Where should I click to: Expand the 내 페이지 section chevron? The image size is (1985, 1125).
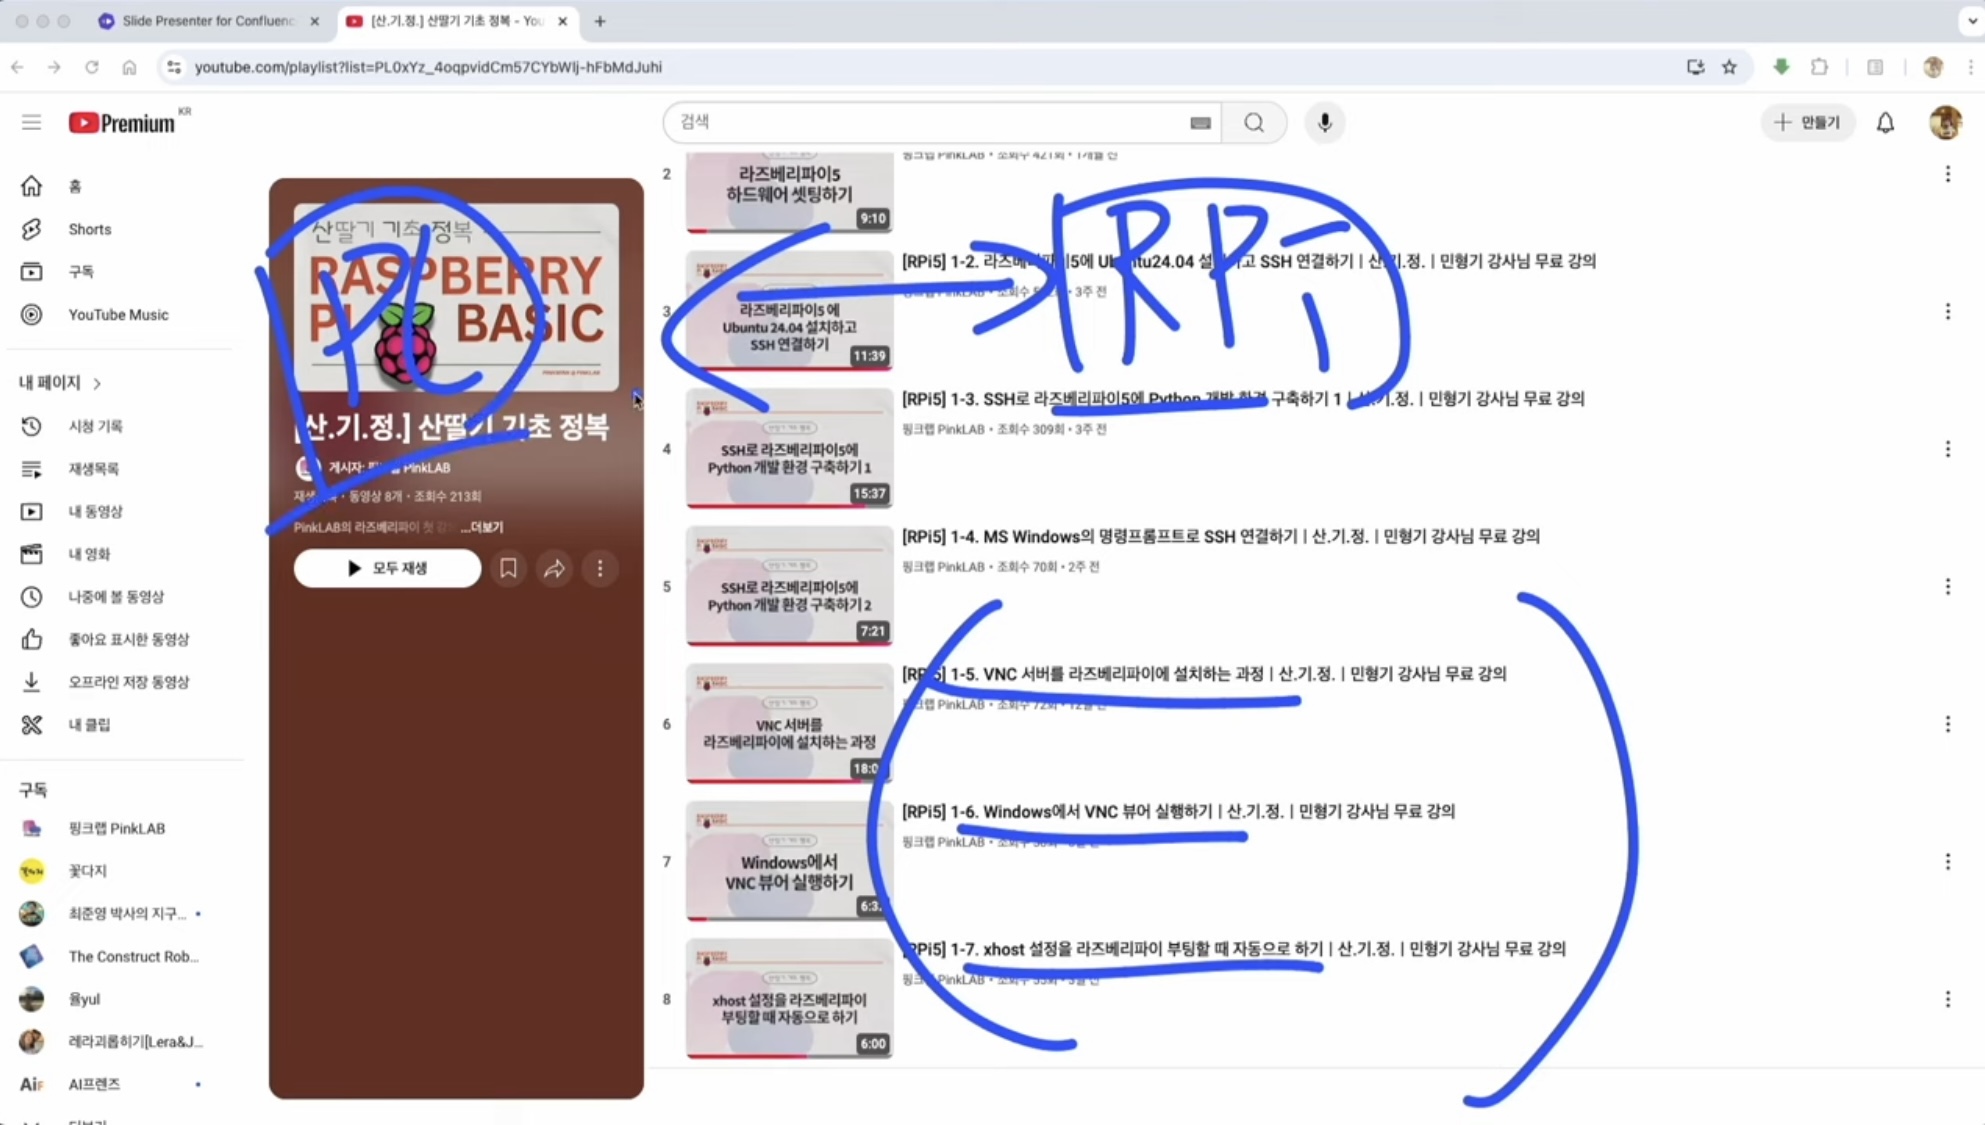(97, 383)
